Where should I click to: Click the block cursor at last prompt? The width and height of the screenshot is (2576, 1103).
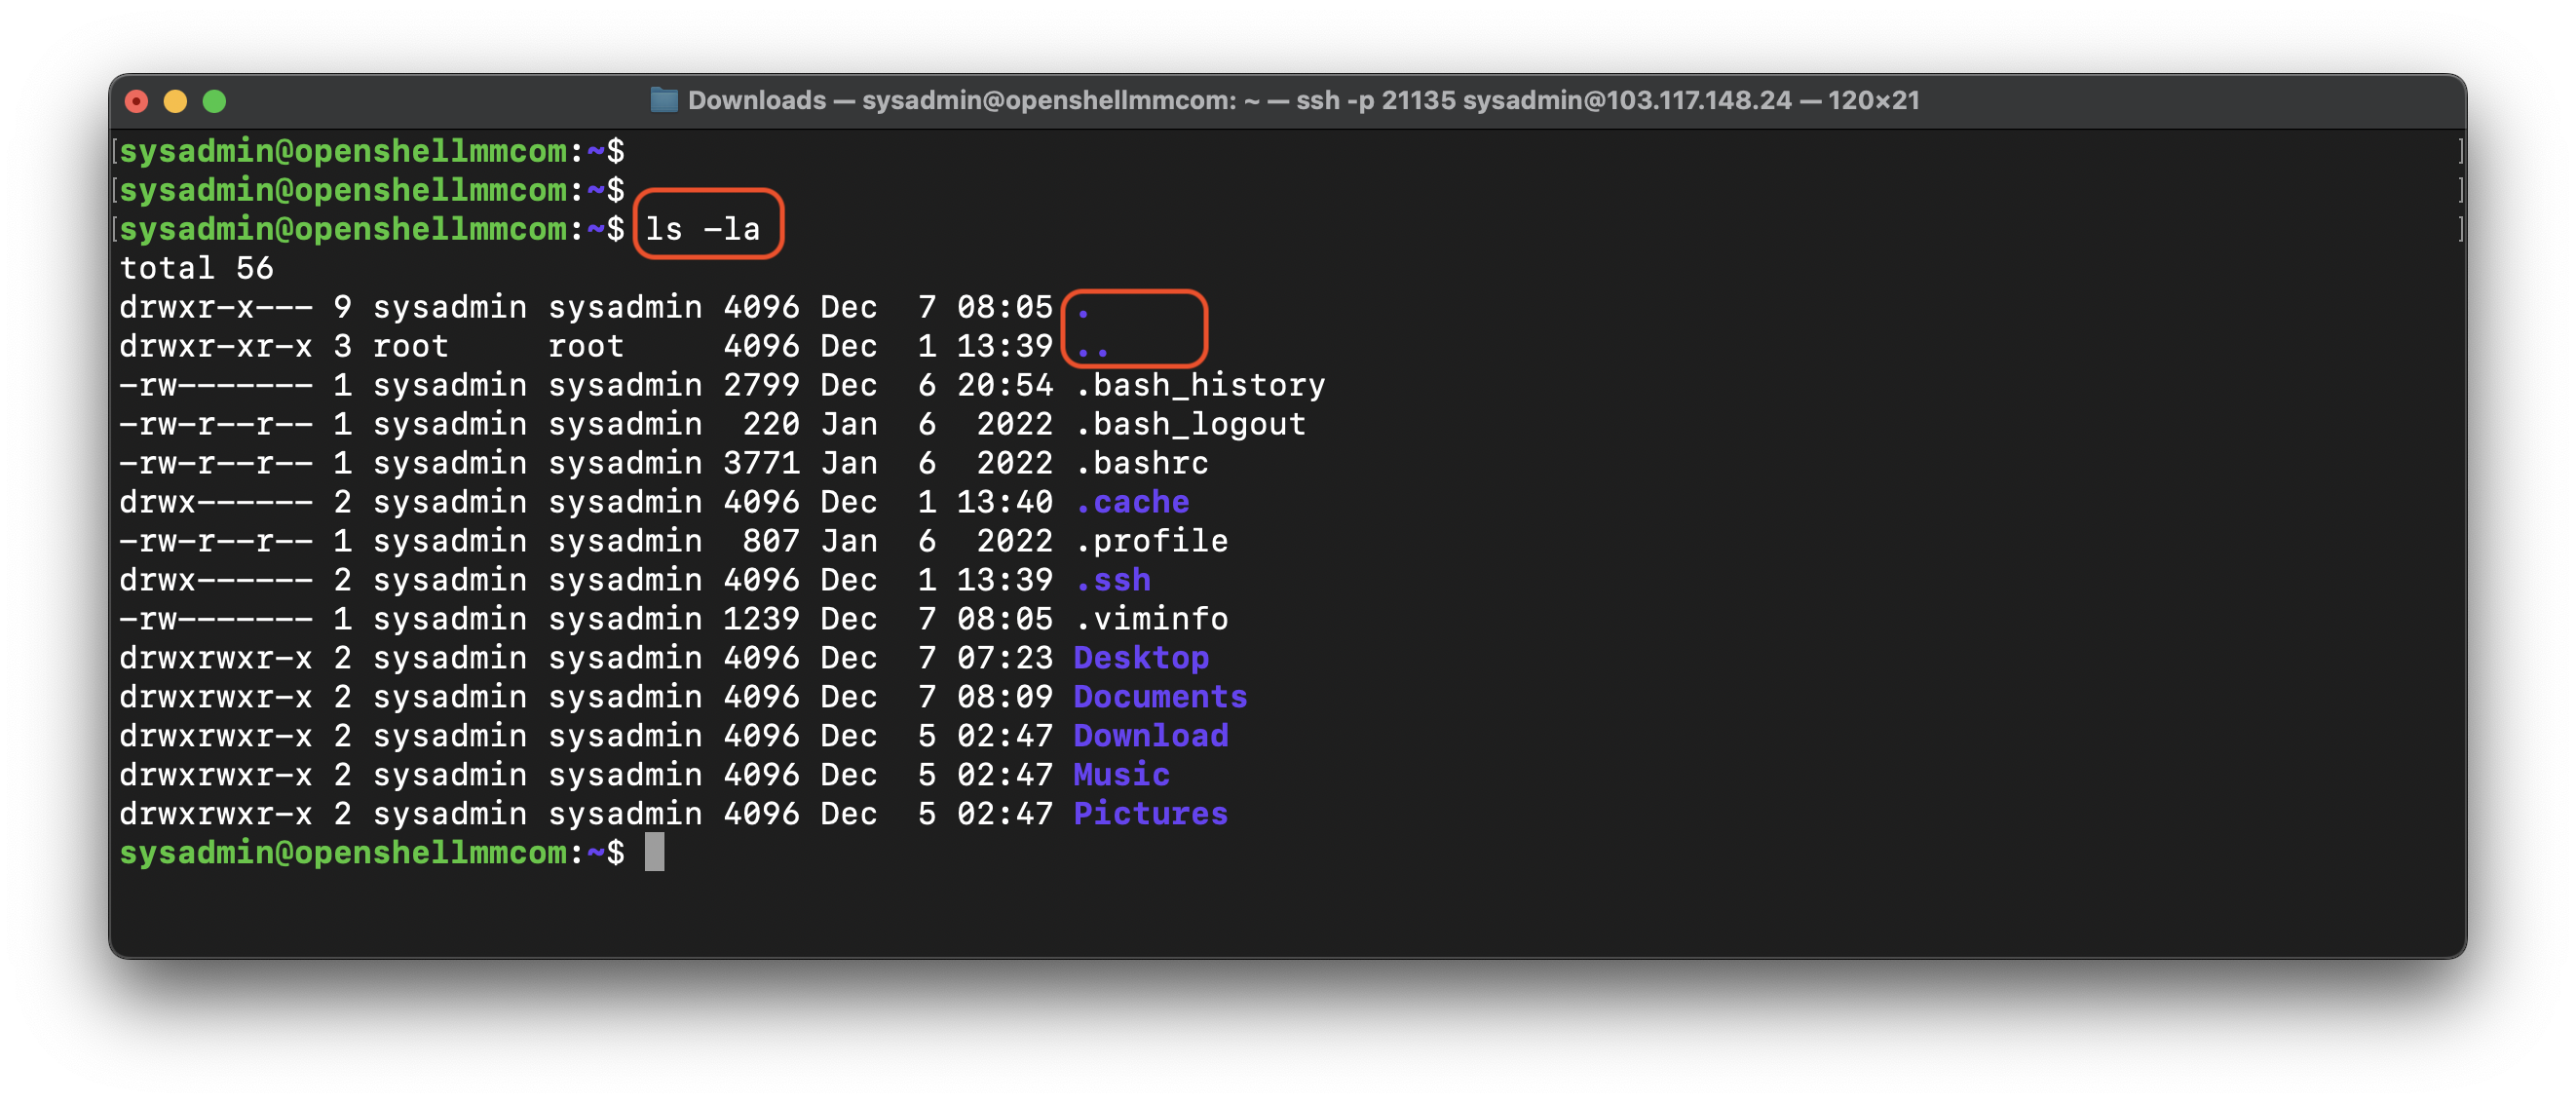tap(654, 853)
